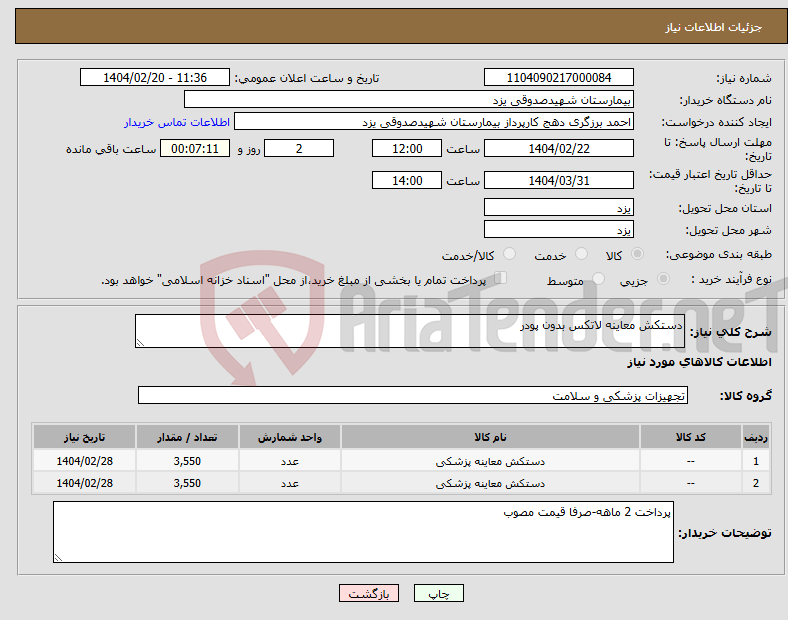The width and height of the screenshot is (788, 620).
Task: Click the تعداد / مقدار column header
Action: point(187,437)
